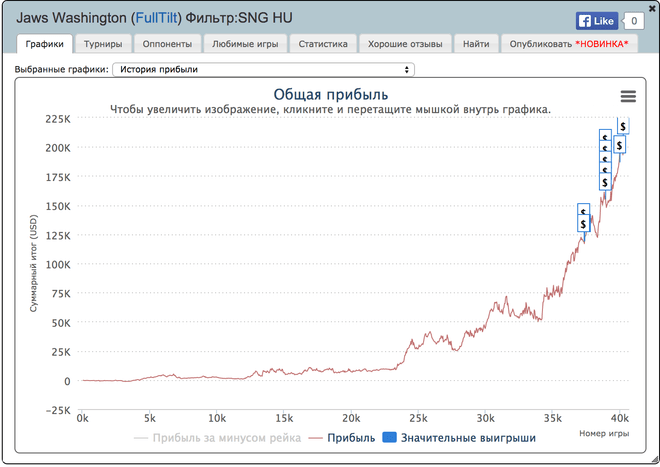
Task: Click the lower dollar marker near 125K
Action: pyautogui.click(x=583, y=224)
